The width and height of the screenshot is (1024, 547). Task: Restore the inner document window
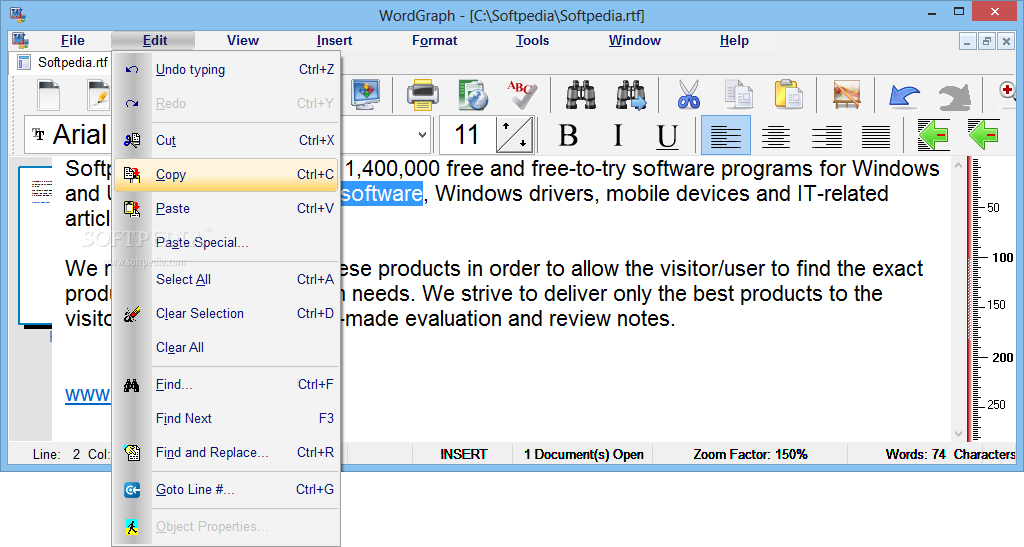(987, 41)
